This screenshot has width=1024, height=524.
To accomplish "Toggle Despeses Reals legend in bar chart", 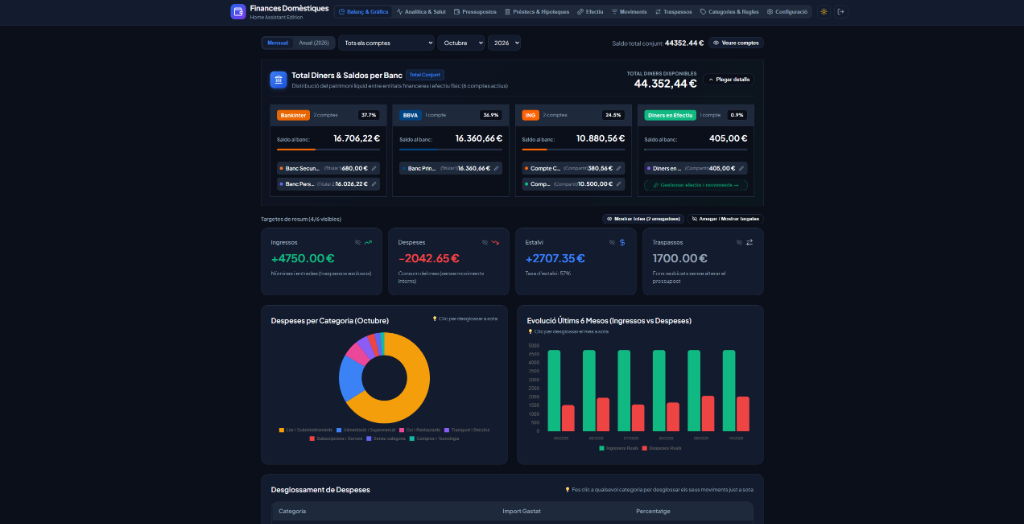I will [x=662, y=448].
